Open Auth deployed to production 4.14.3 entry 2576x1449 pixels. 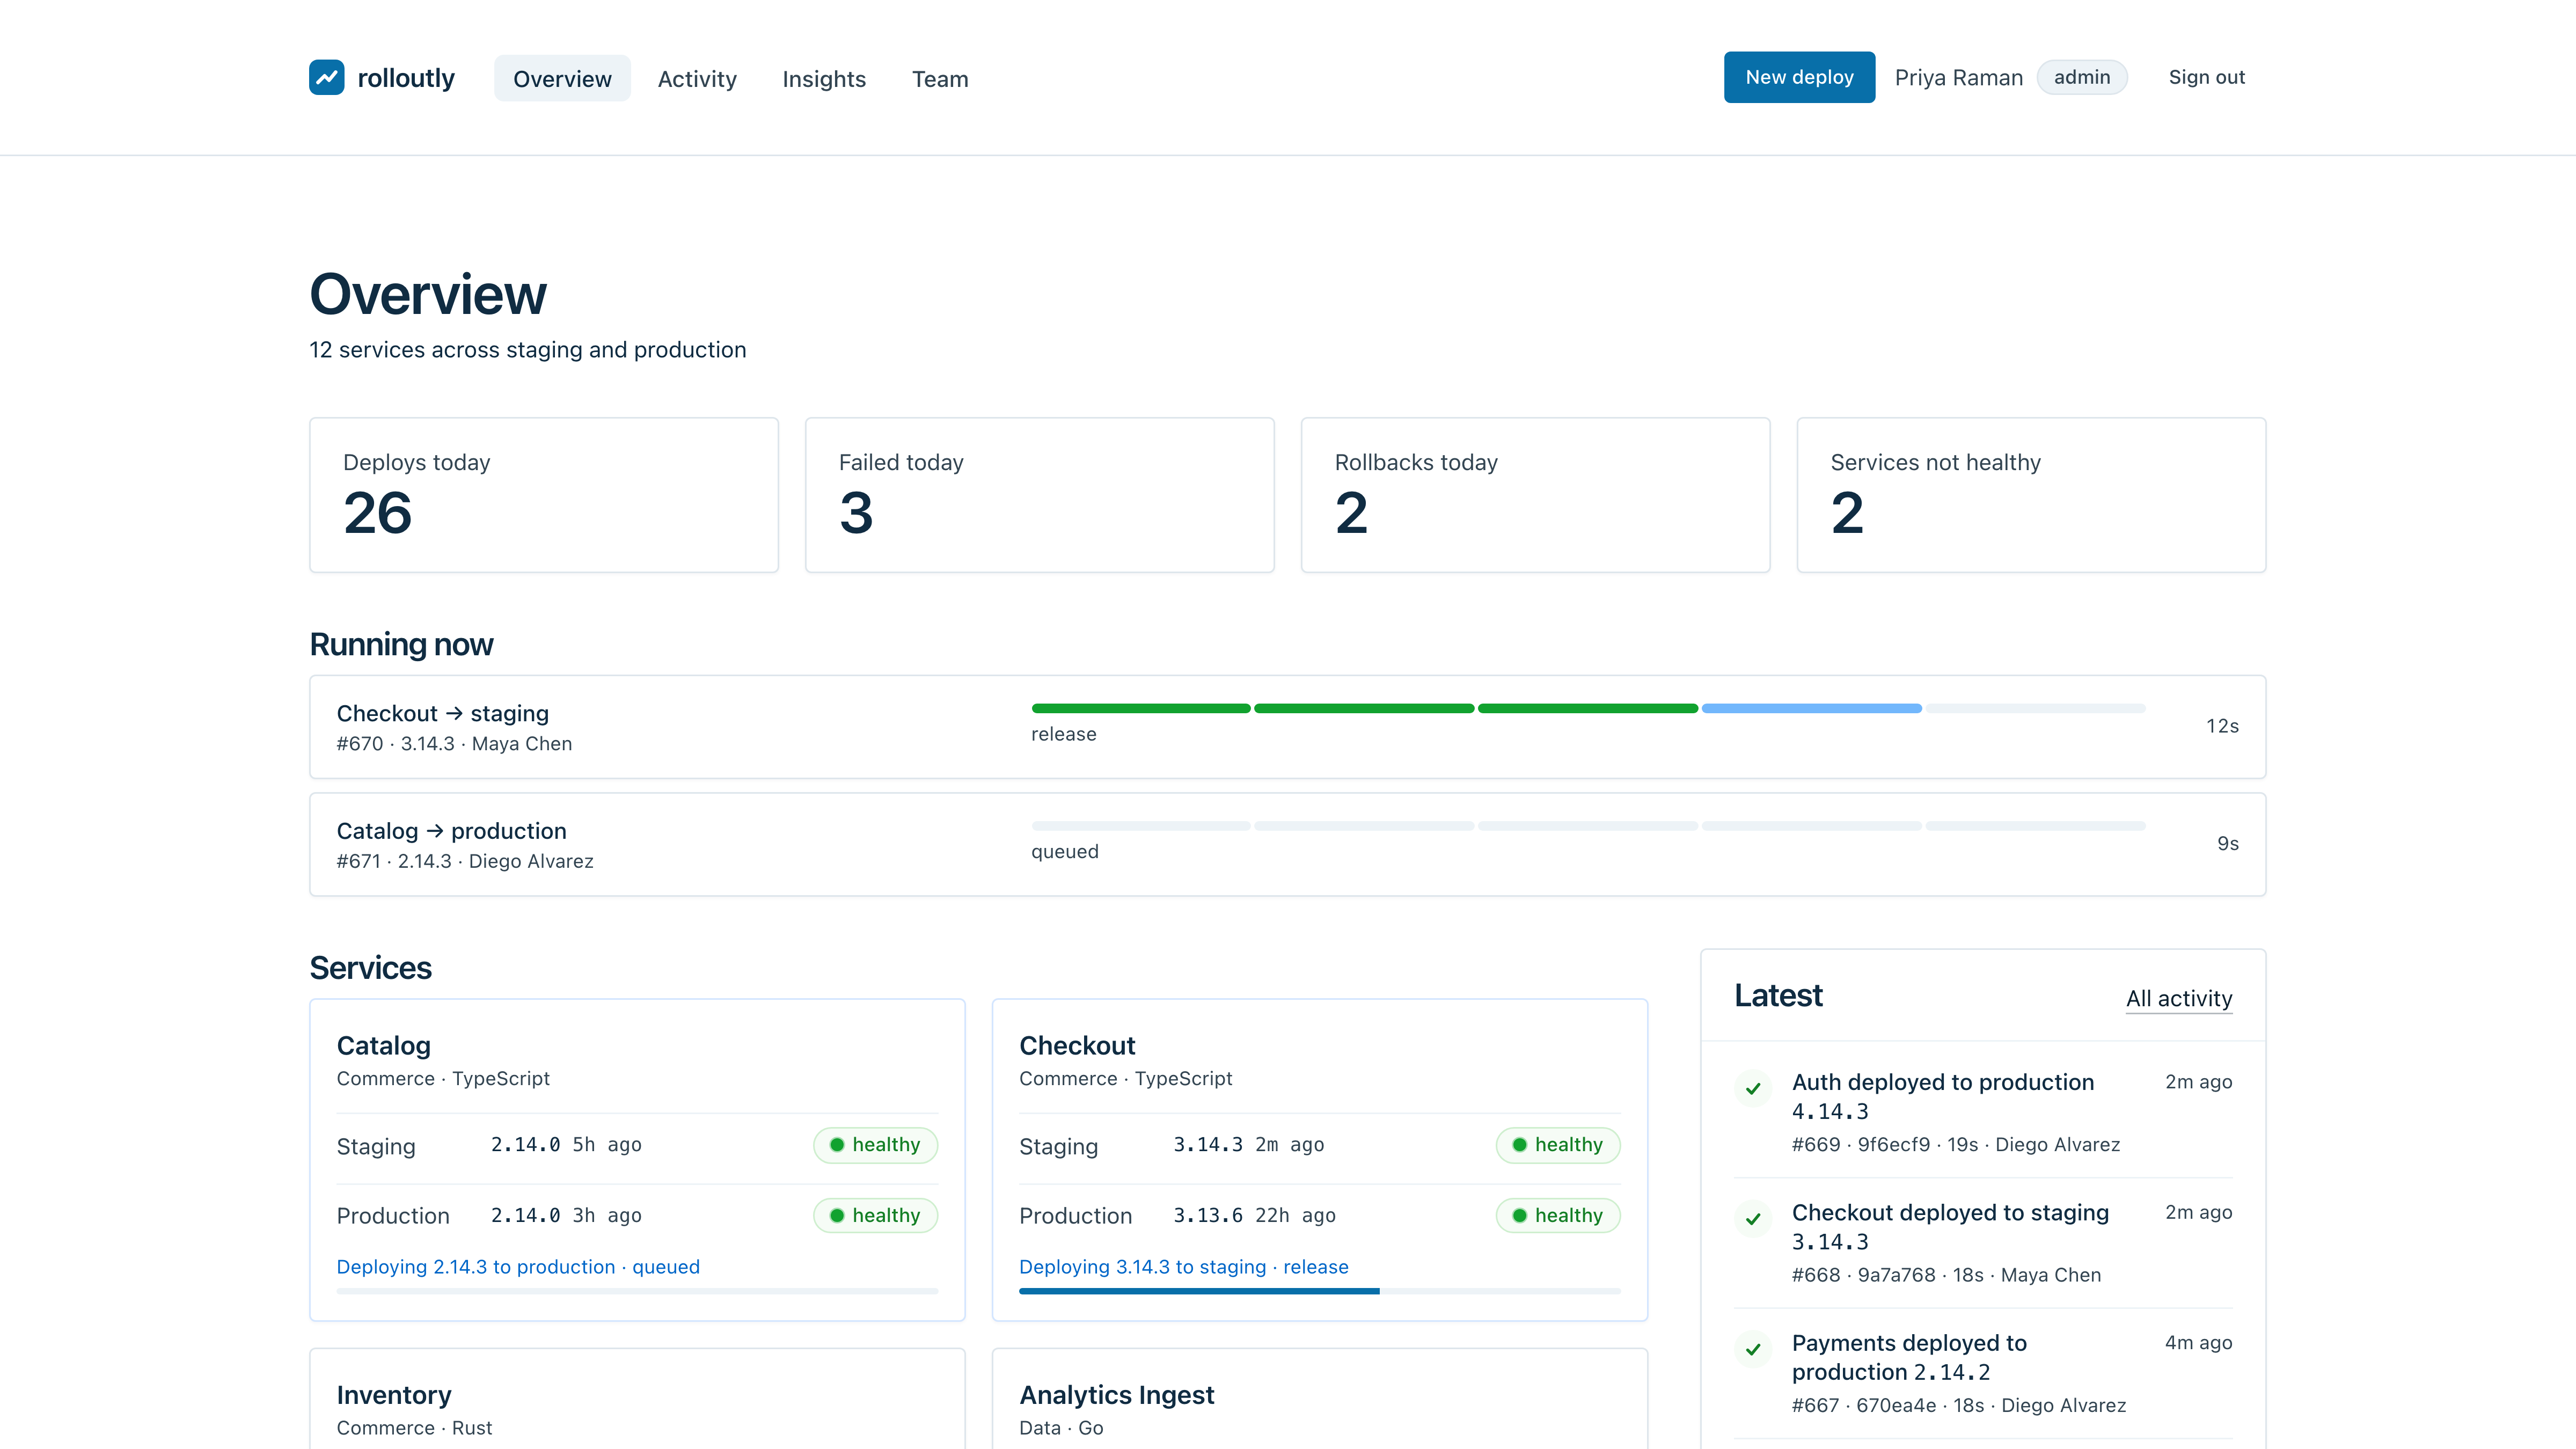click(x=1983, y=1112)
